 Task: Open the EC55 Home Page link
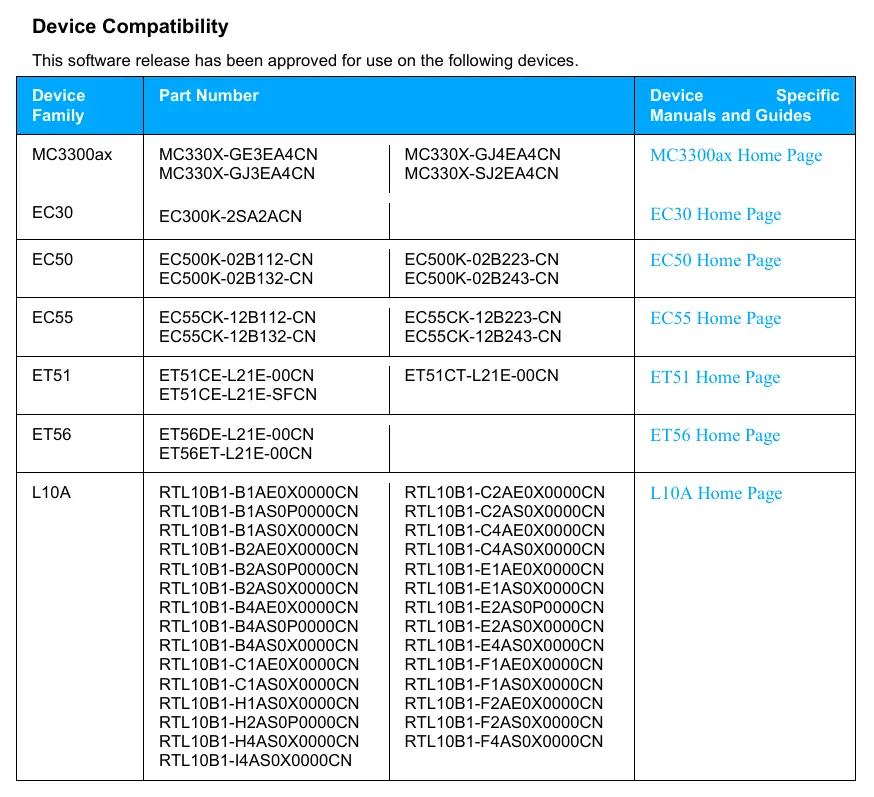coord(715,318)
